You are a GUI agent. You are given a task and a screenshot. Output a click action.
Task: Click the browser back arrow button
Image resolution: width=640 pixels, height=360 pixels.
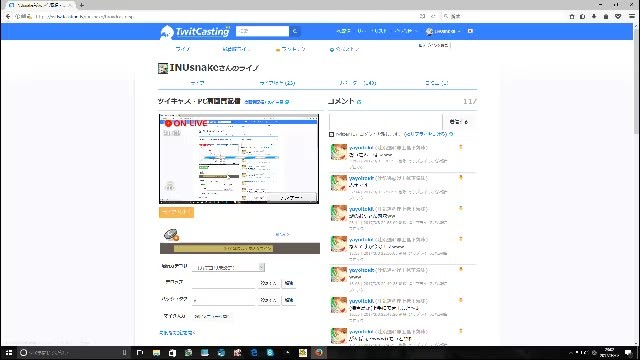(8, 16)
